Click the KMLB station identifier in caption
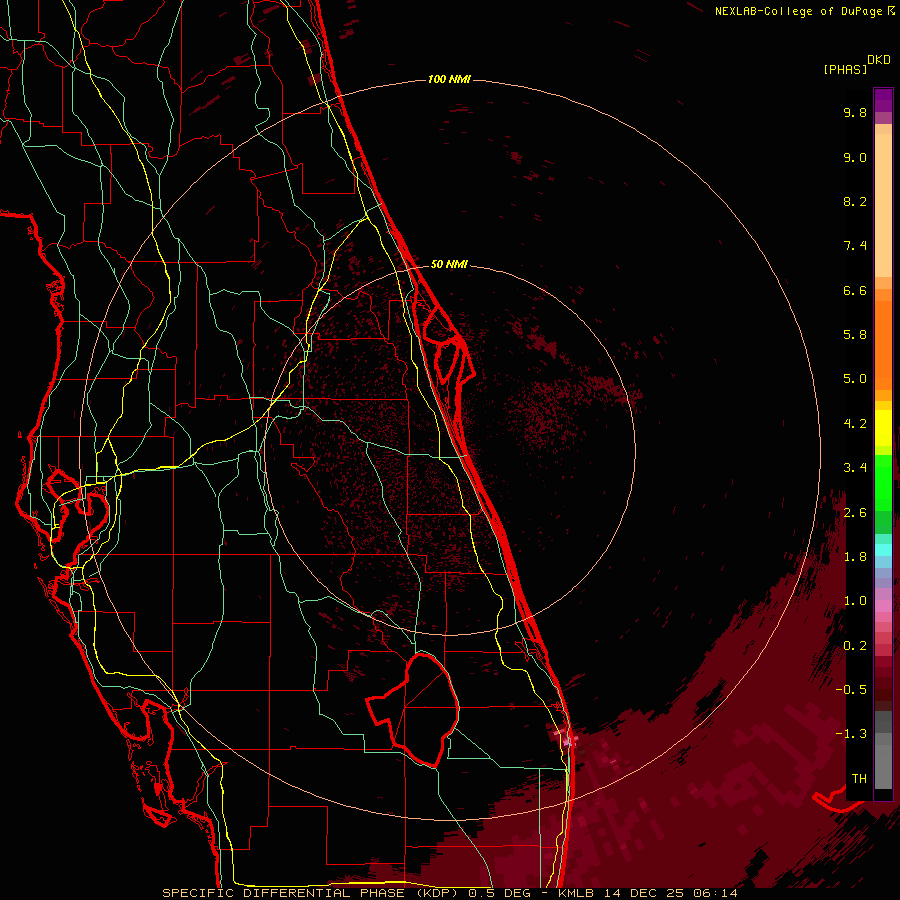 pyautogui.click(x=576, y=893)
